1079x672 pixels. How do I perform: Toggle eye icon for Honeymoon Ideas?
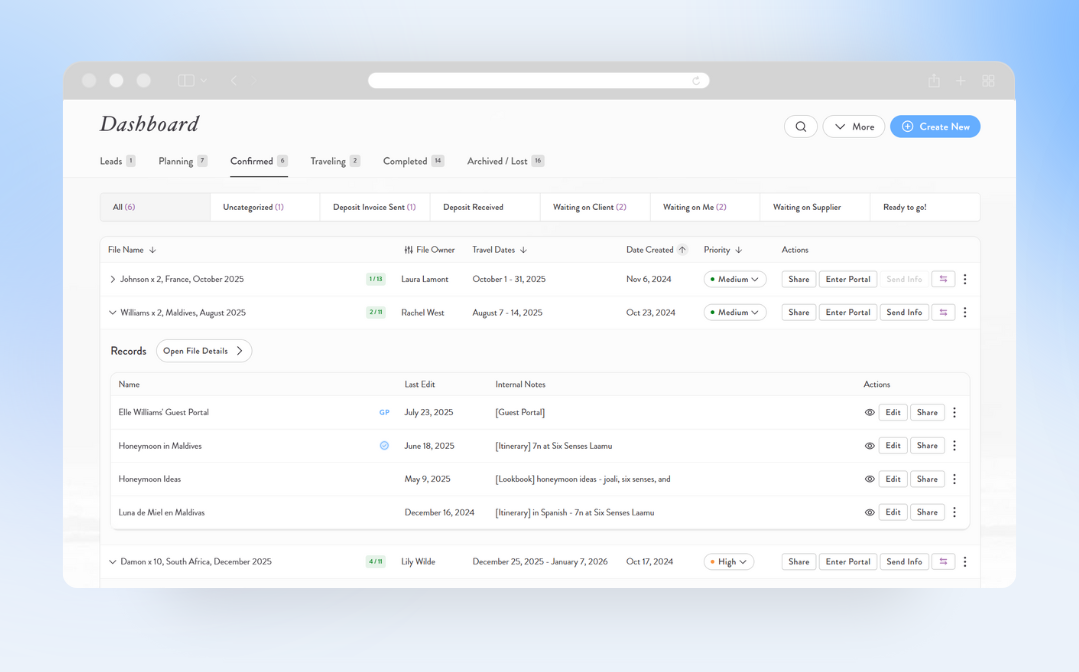point(870,479)
